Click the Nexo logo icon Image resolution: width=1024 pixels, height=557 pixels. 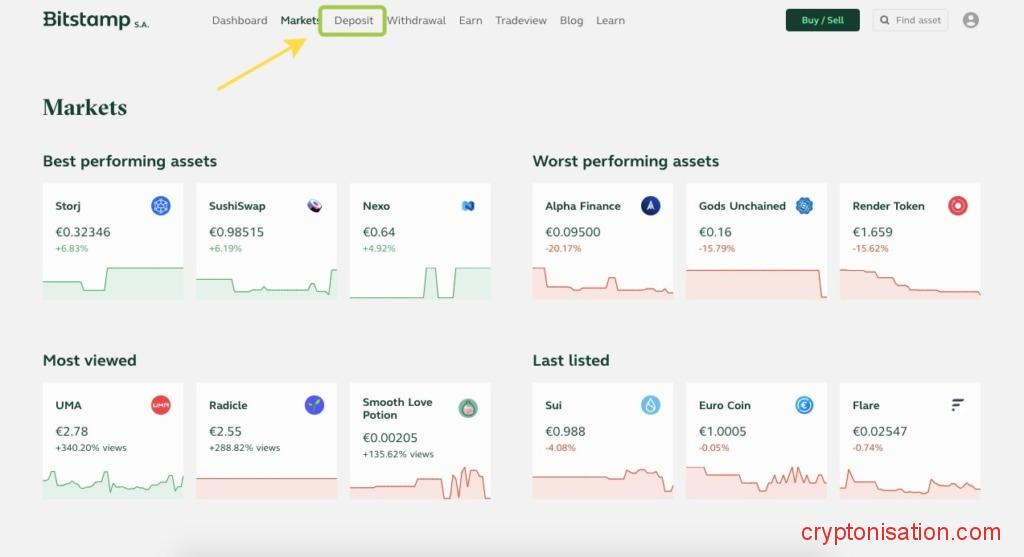468,206
